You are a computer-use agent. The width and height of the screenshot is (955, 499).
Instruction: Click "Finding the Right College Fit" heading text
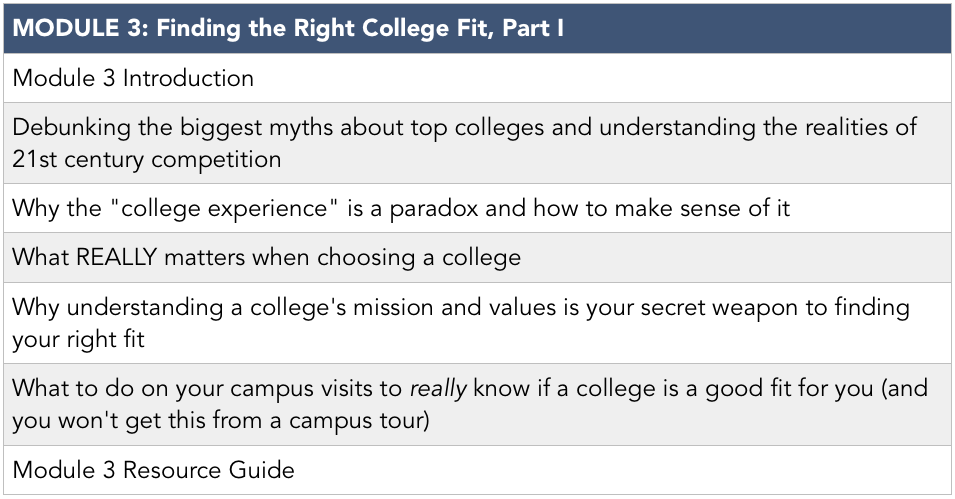point(324,29)
